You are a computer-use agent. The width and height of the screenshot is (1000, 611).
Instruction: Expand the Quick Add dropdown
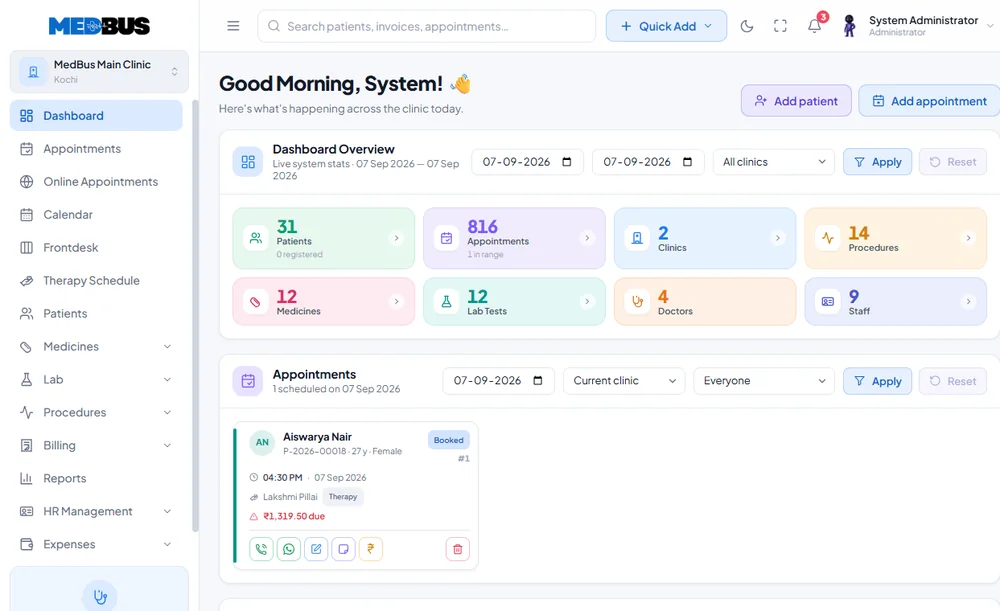click(x=666, y=26)
